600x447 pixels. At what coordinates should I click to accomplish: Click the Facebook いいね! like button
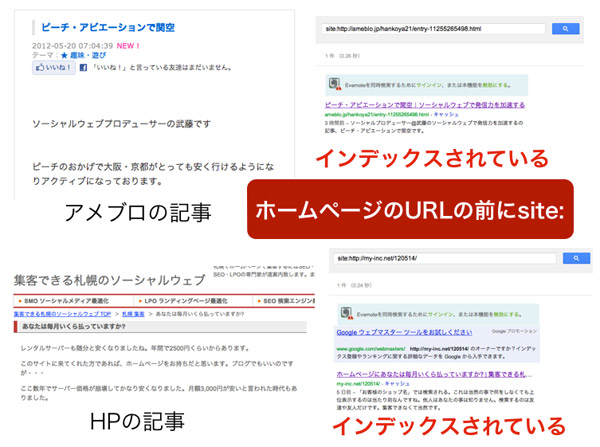(x=54, y=68)
